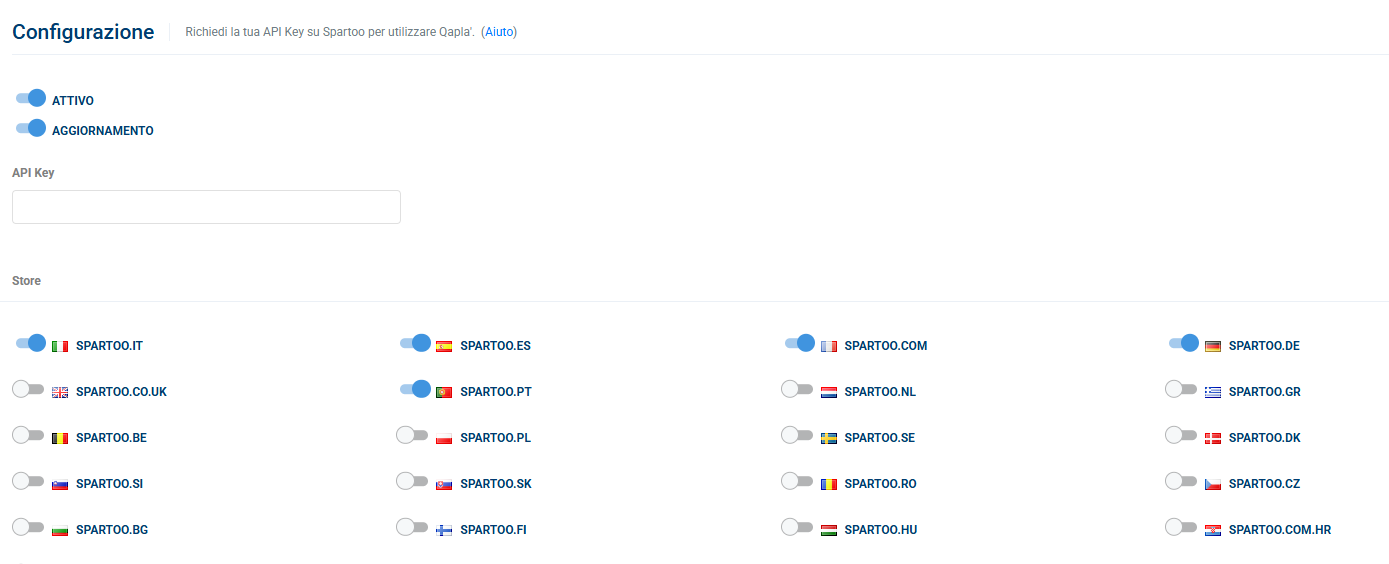Enable the SPARTOO.DK store toggle

[1181, 435]
